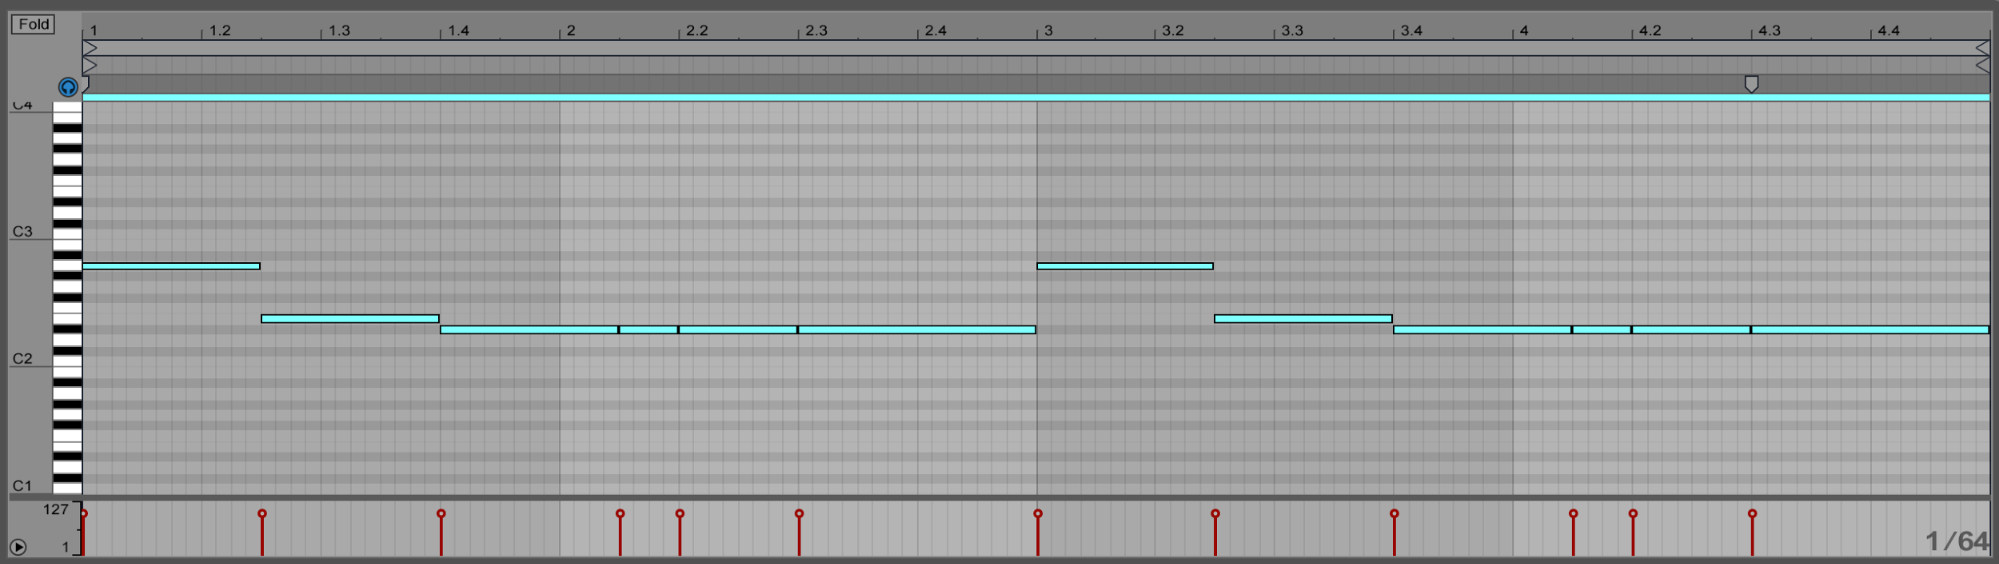Click the triangle button at the velocity lane's corner
The width and height of the screenshot is (1999, 564).
pos(18,546)
